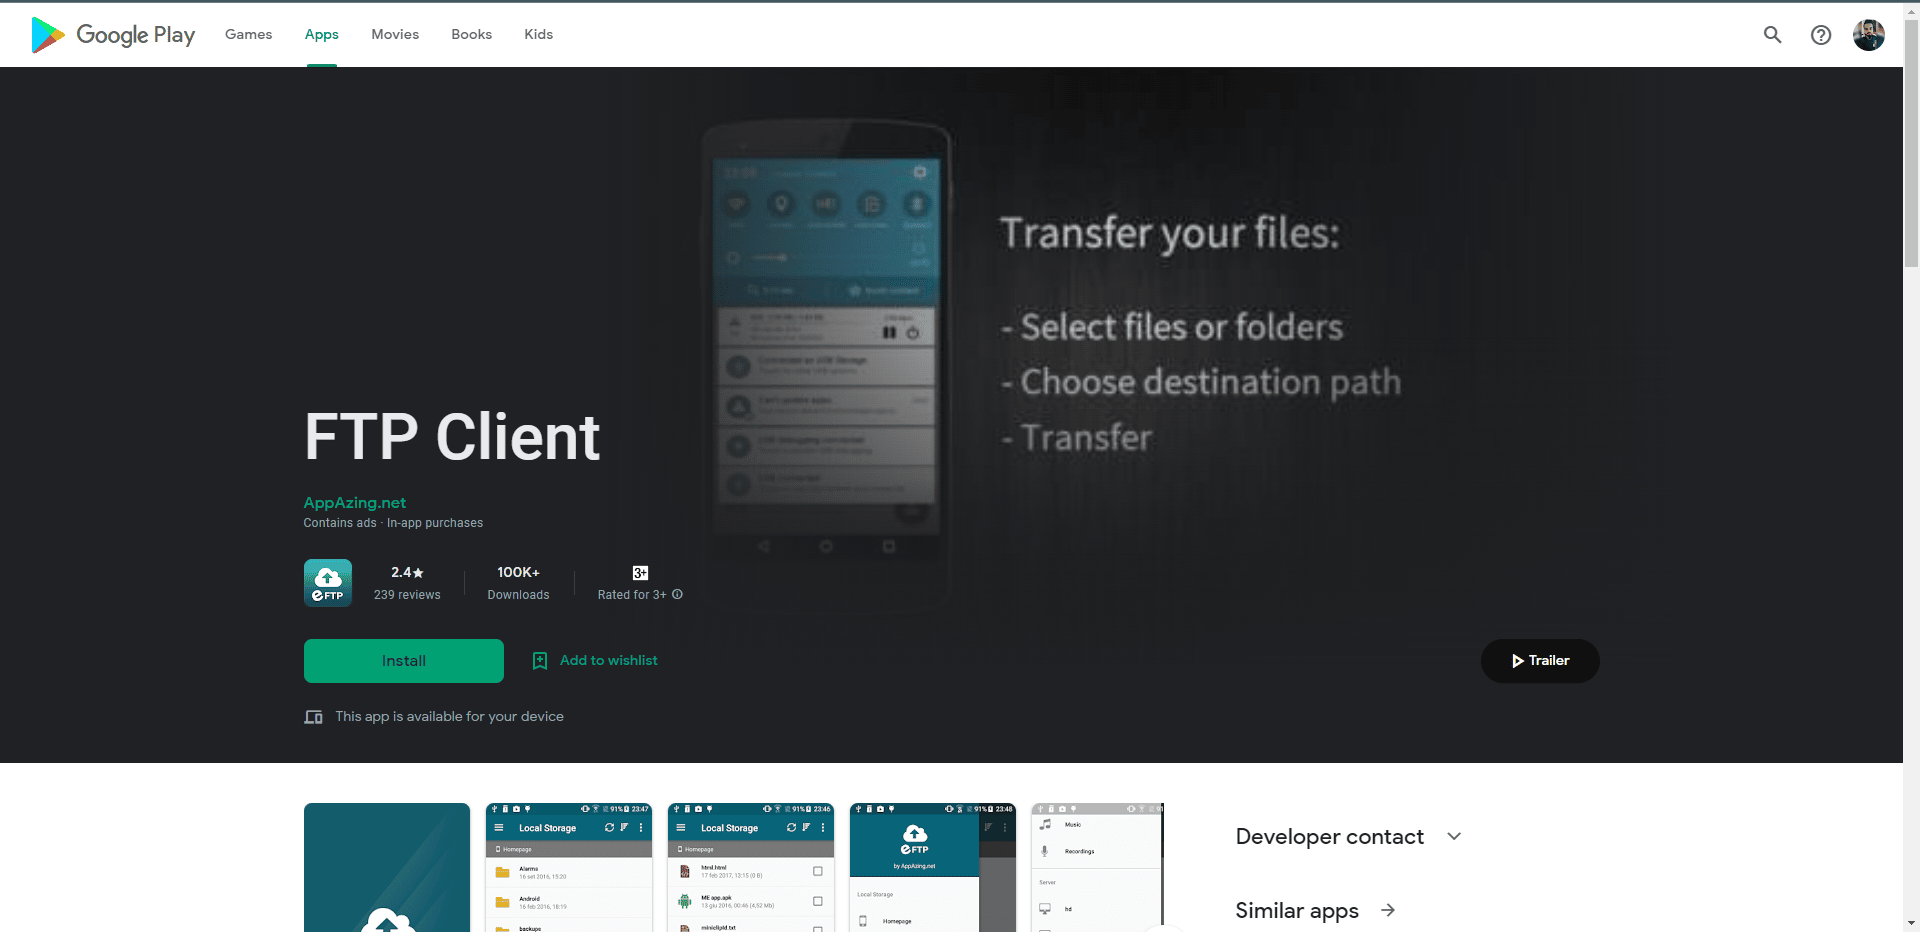Click the 100K+ Downloads text

click(518, 583)
